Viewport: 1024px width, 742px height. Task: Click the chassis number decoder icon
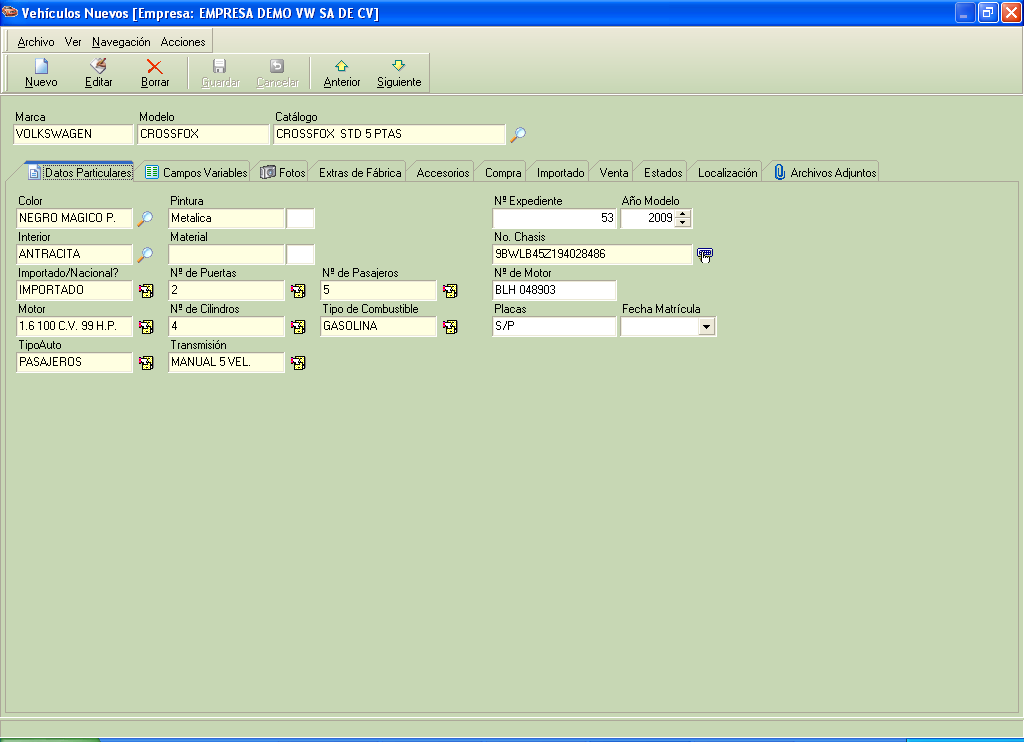click(x=705, y=255)
